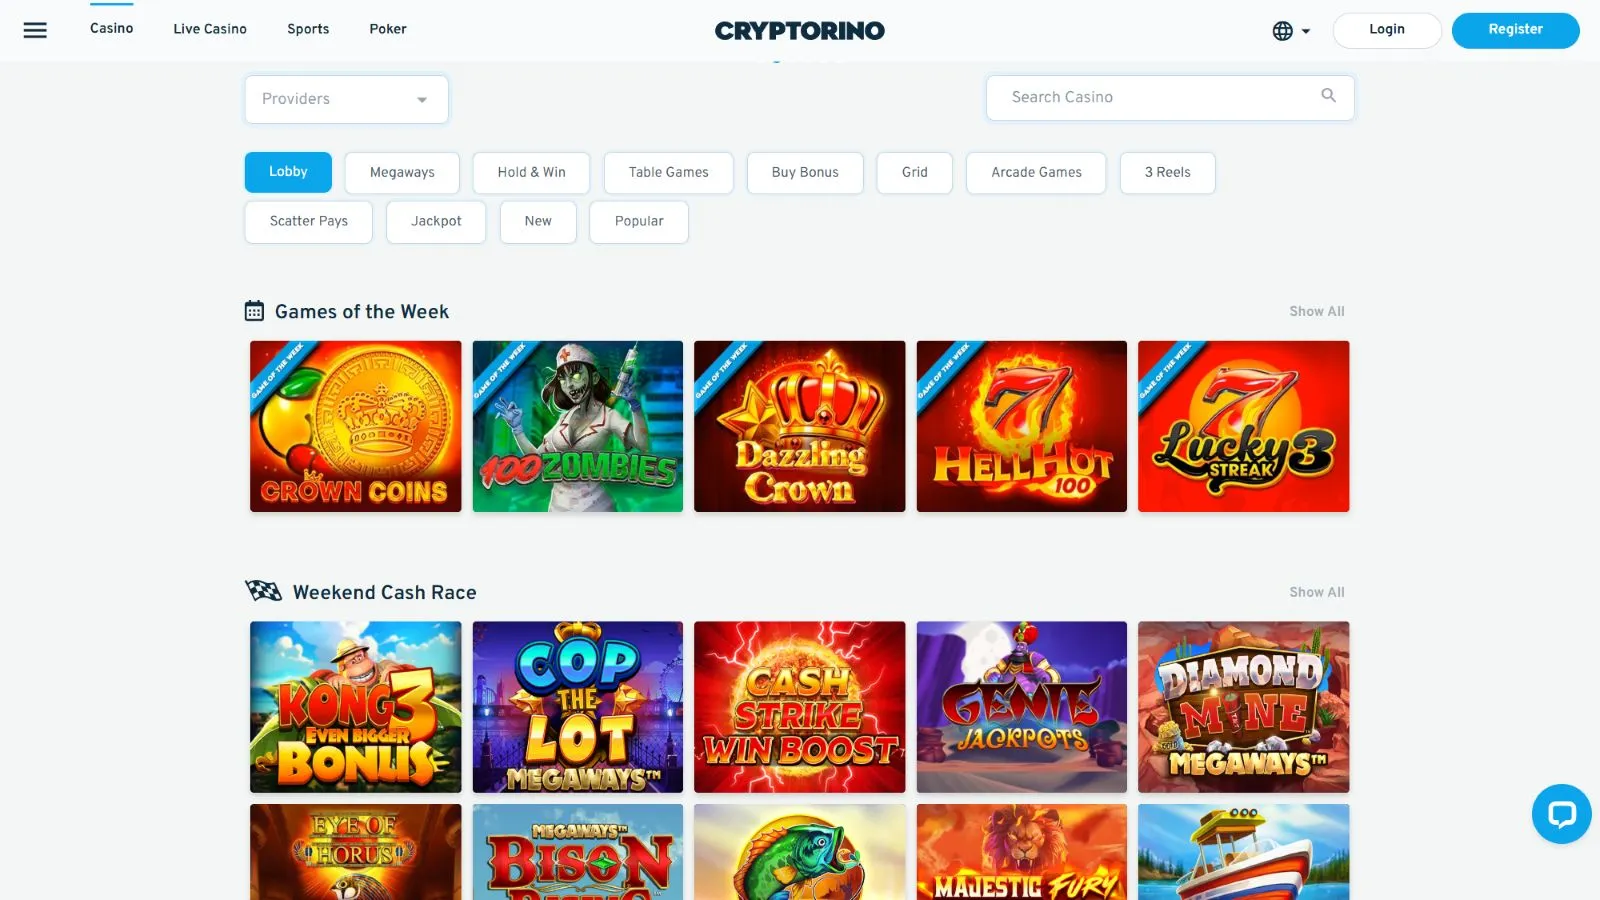Click the Cryptorino logo

pos(800,30)
